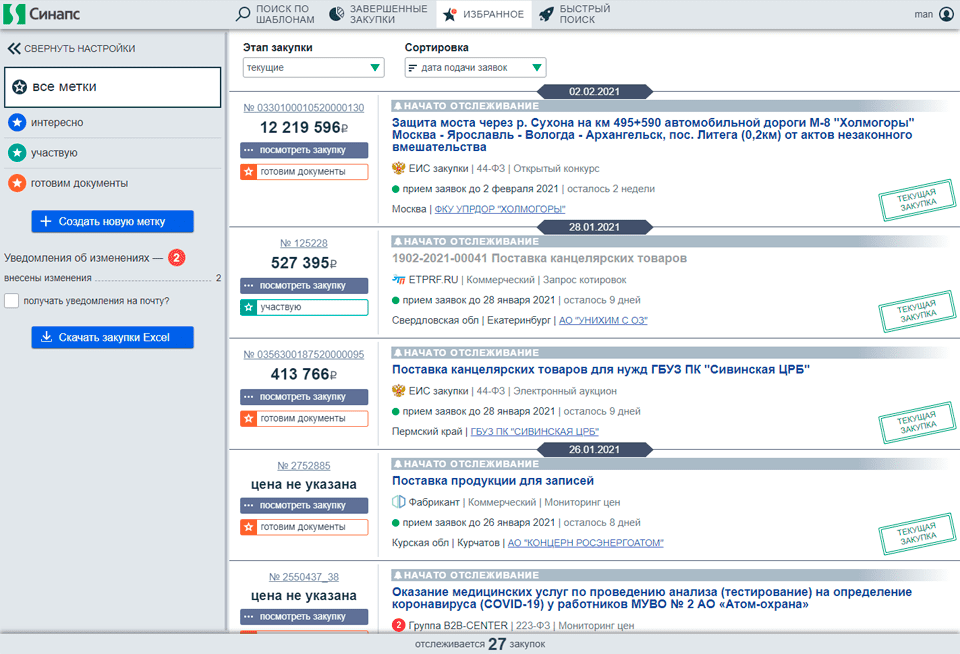Click the star icon of Избранное
The image size is (960, 654).
click(449, 14)
